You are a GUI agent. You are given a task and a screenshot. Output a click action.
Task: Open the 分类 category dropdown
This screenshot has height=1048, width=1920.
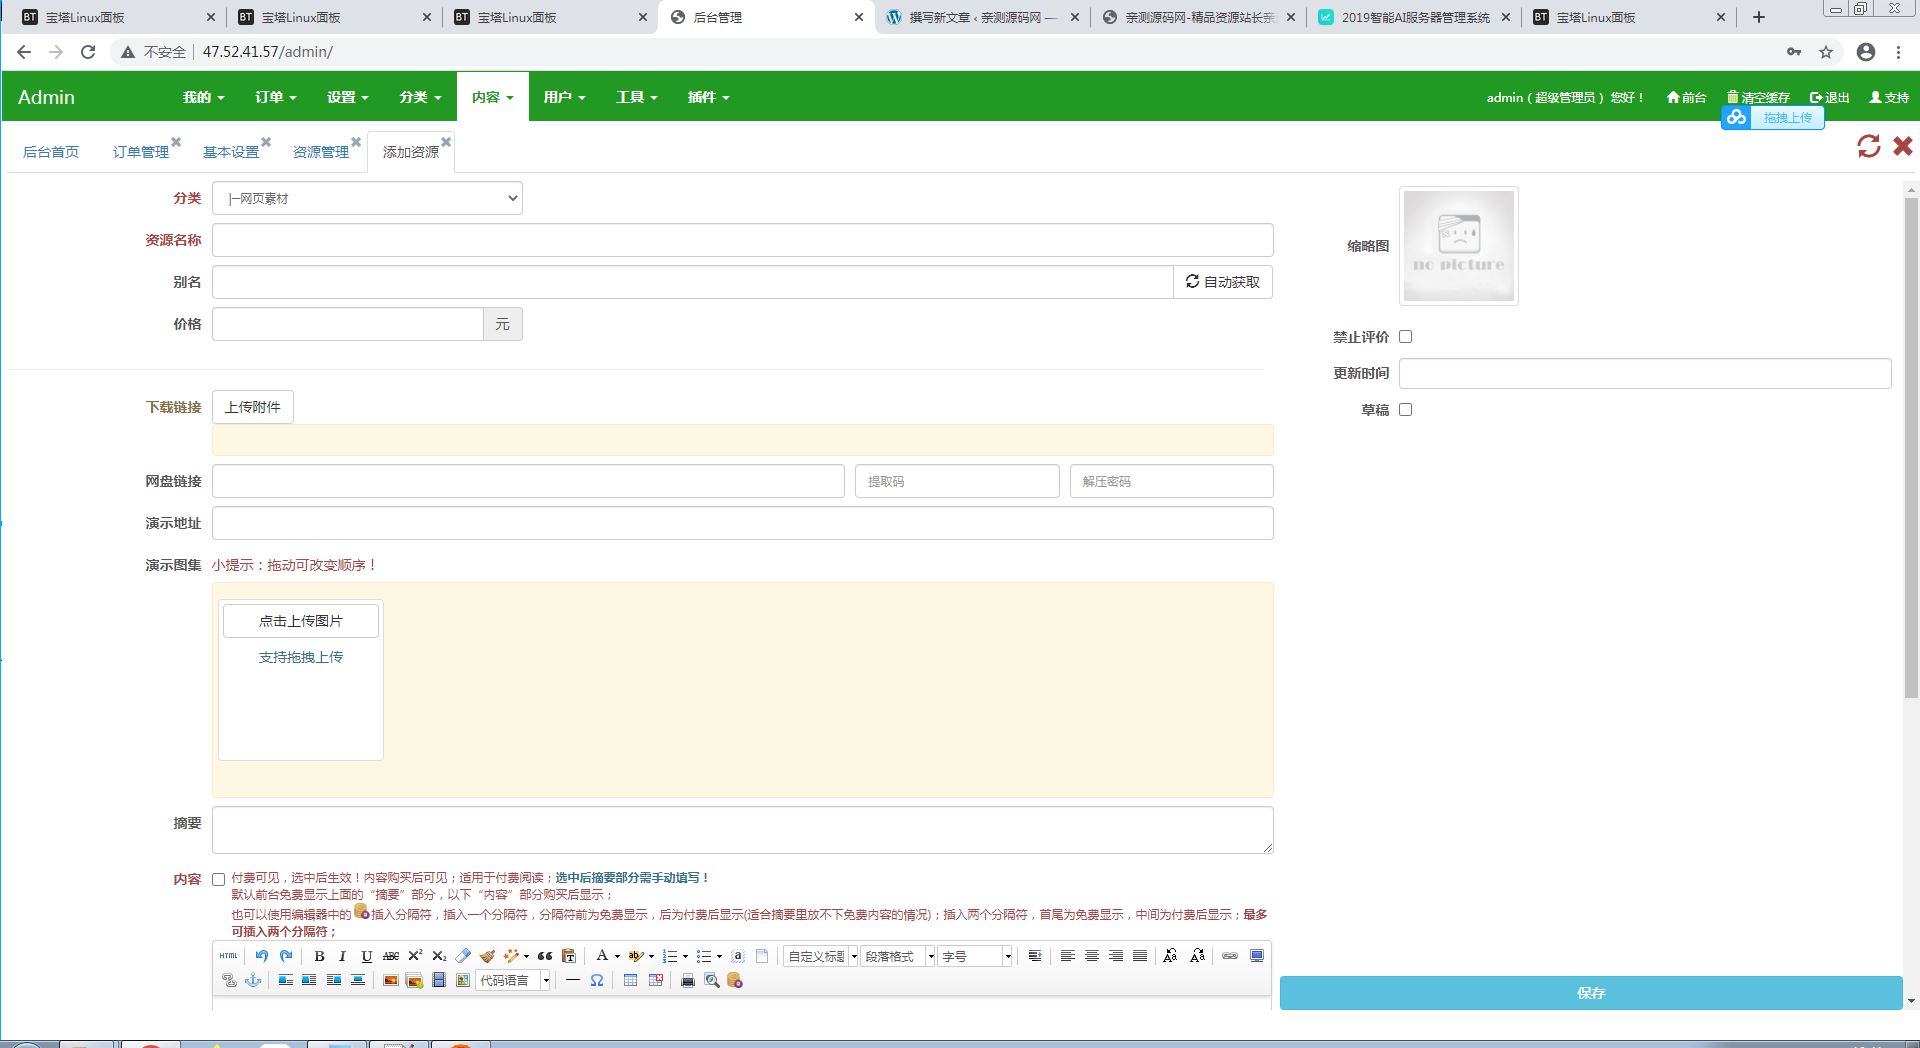(x=367, y=198)
